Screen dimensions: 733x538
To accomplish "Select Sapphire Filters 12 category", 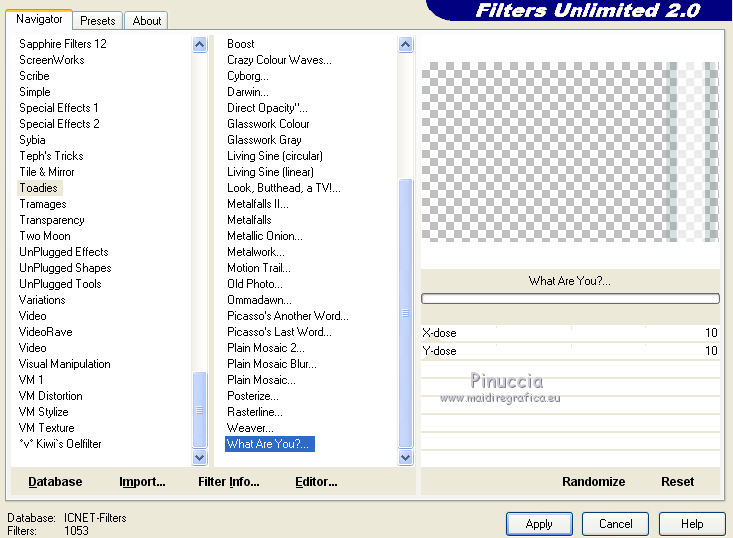I will coord(63,44).
